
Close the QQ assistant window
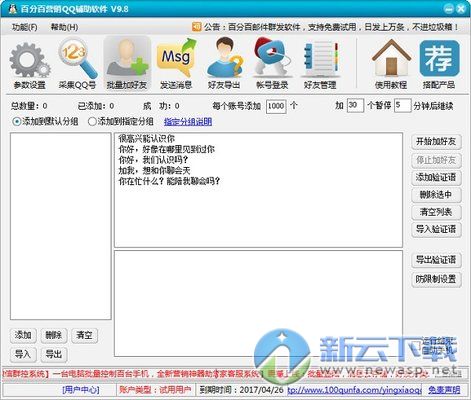(x=461, y=9)
